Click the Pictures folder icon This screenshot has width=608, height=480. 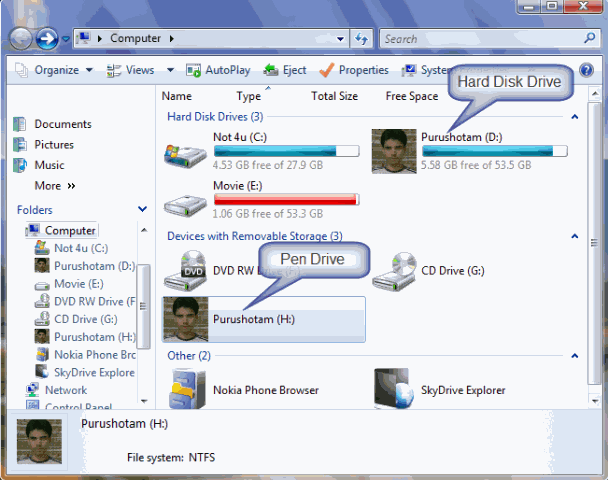point(19,145)
